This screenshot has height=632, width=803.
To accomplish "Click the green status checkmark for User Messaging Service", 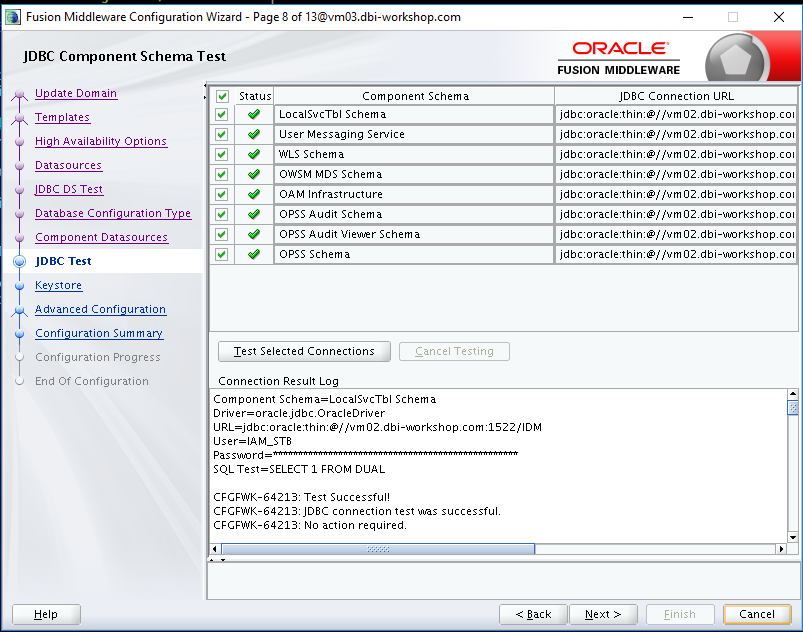I will coord(253,134).
